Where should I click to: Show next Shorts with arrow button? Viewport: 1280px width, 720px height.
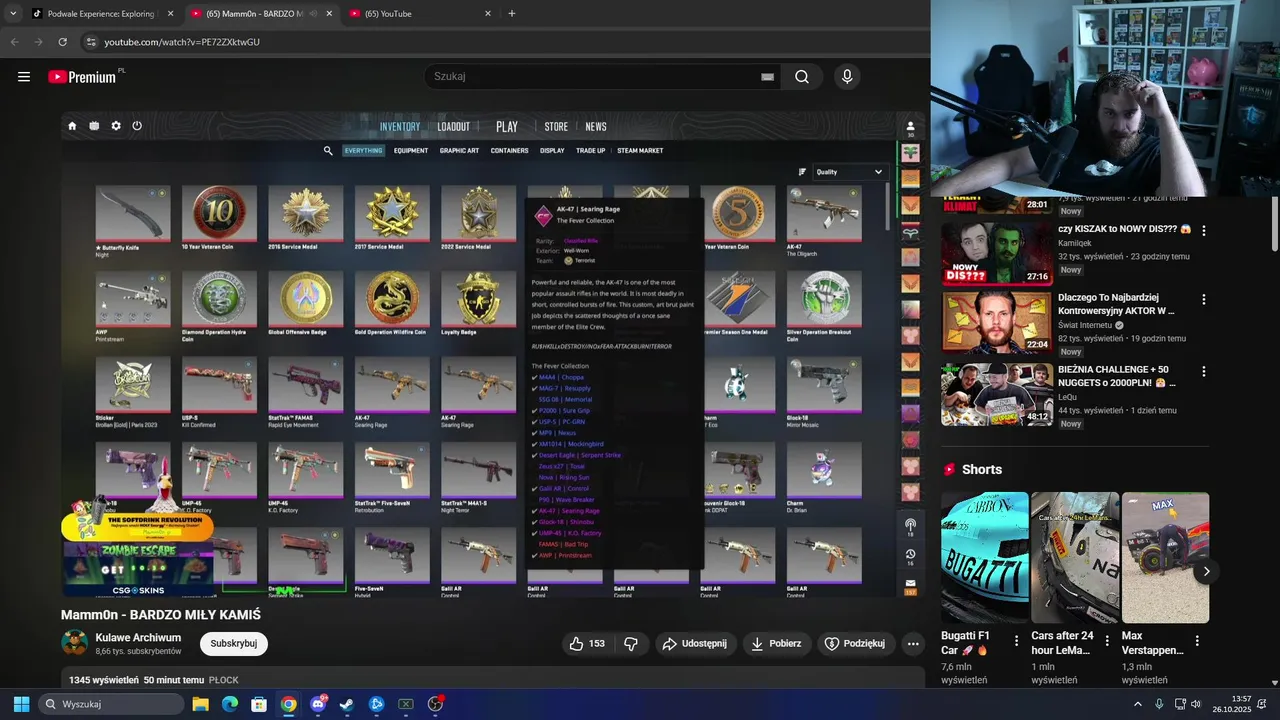pos(1207,571)
